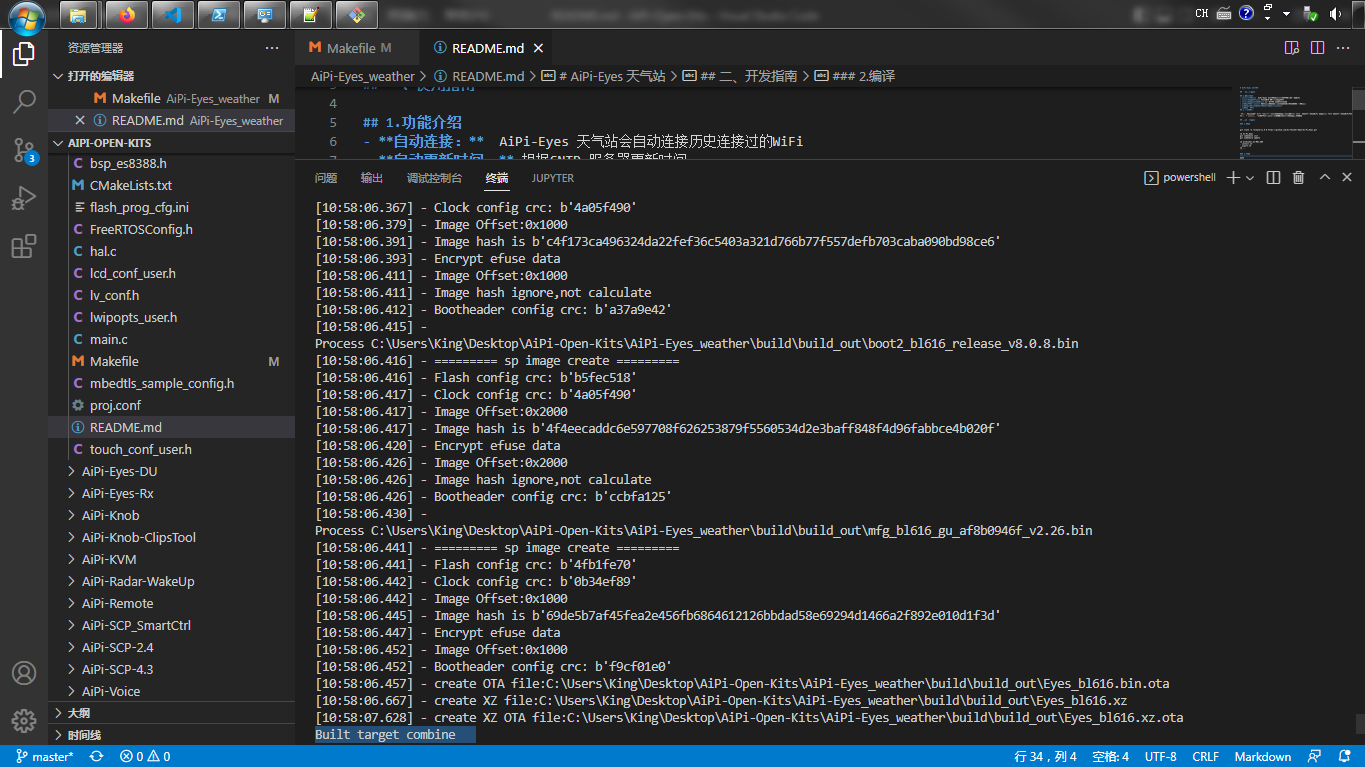Change encoding UTF-8 in status bar
This screenshot has width=1365, height=767.
point(1160,757)
